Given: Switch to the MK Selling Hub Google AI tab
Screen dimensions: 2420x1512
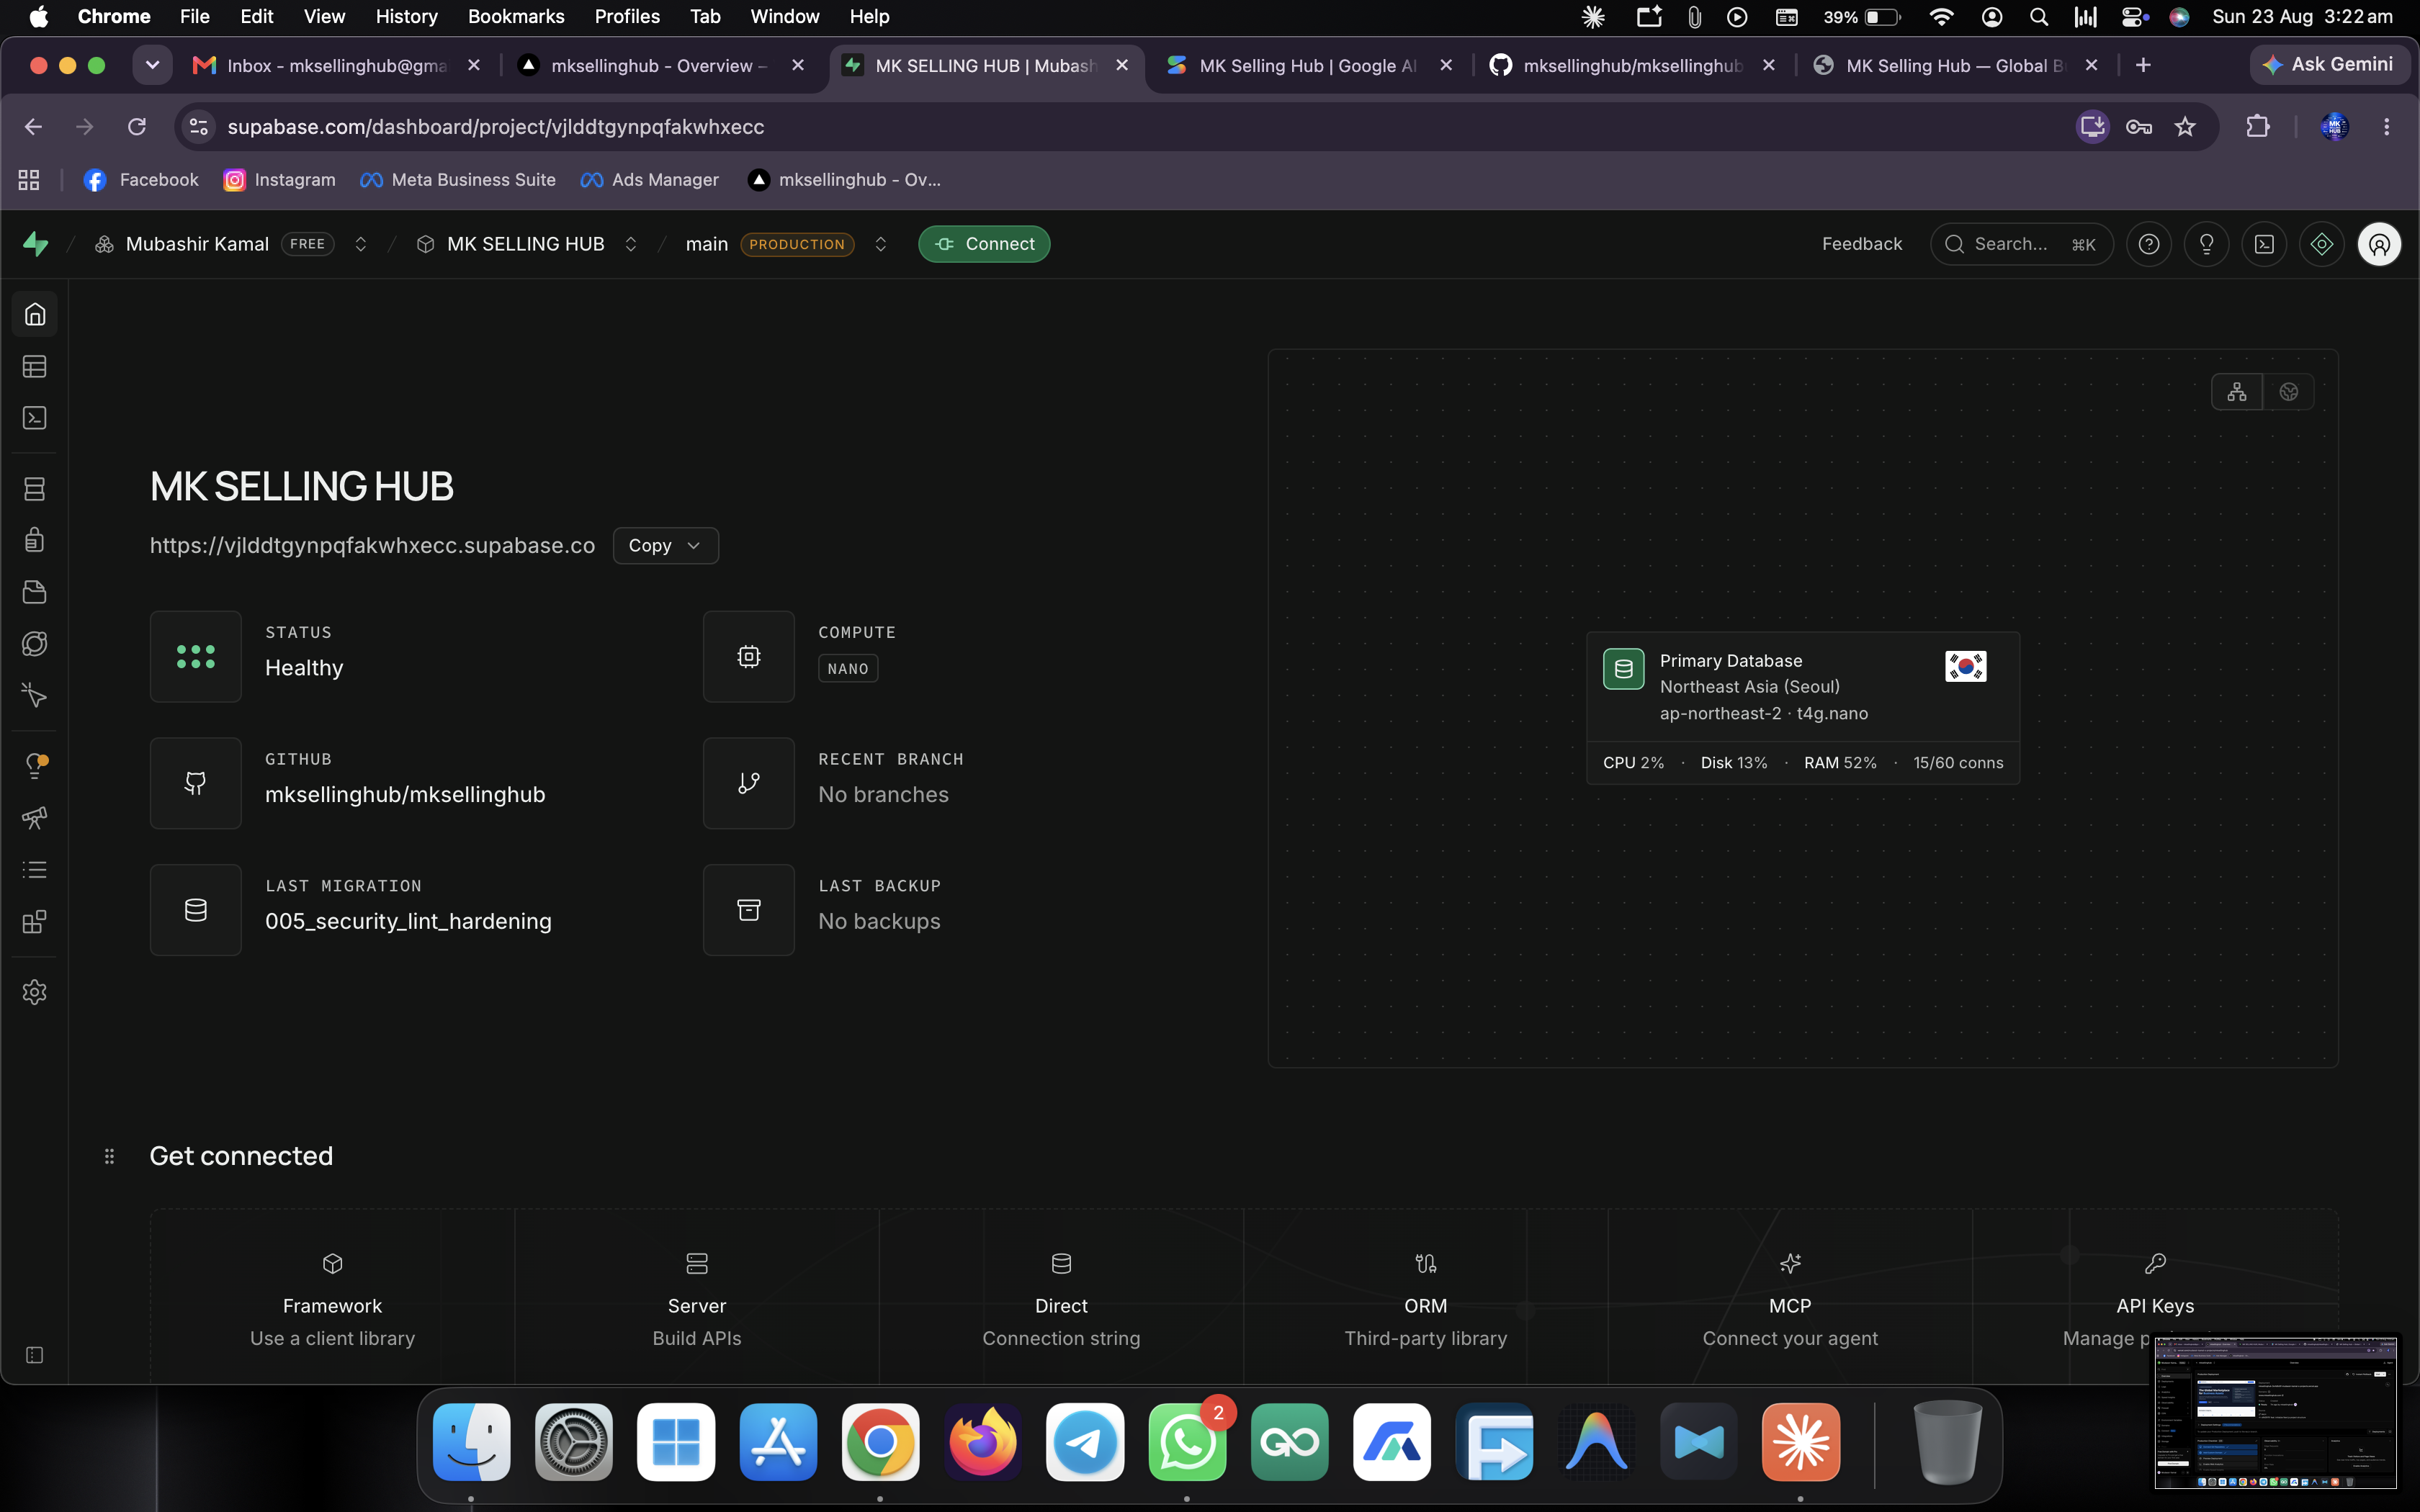Looking at the screenshot, I should (x=1309, y=66).
